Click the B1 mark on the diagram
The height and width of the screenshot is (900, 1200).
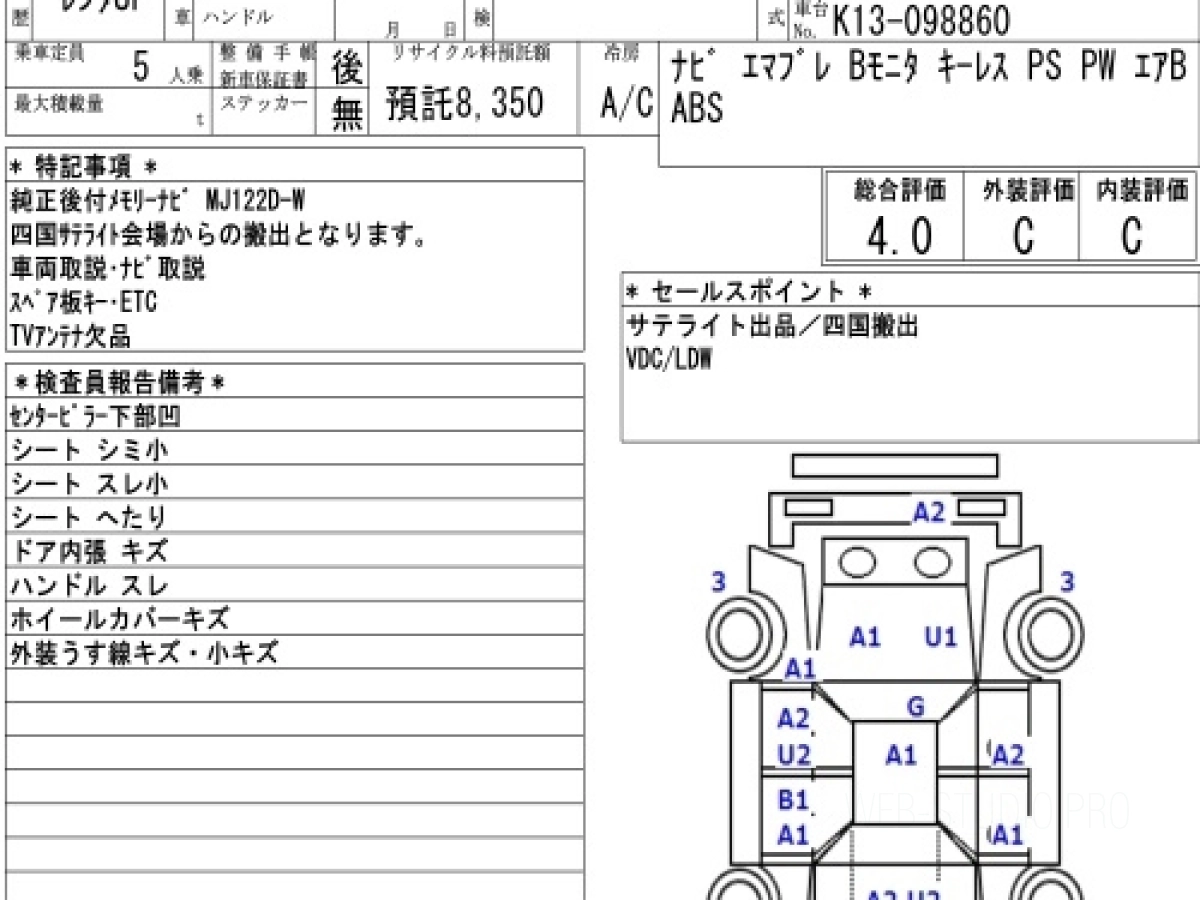793,800
